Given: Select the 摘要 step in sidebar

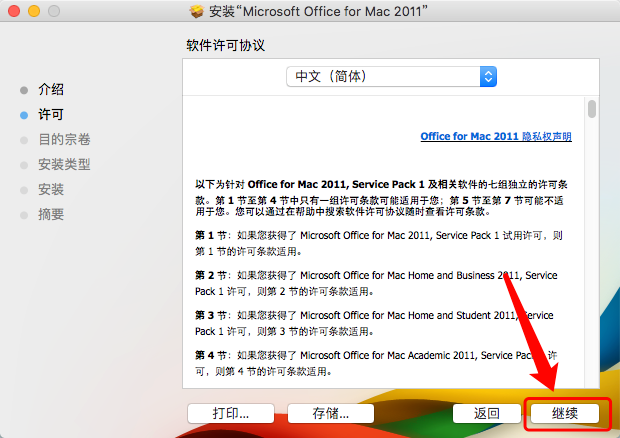Looking at the screenshot, I should coord(51,215).
